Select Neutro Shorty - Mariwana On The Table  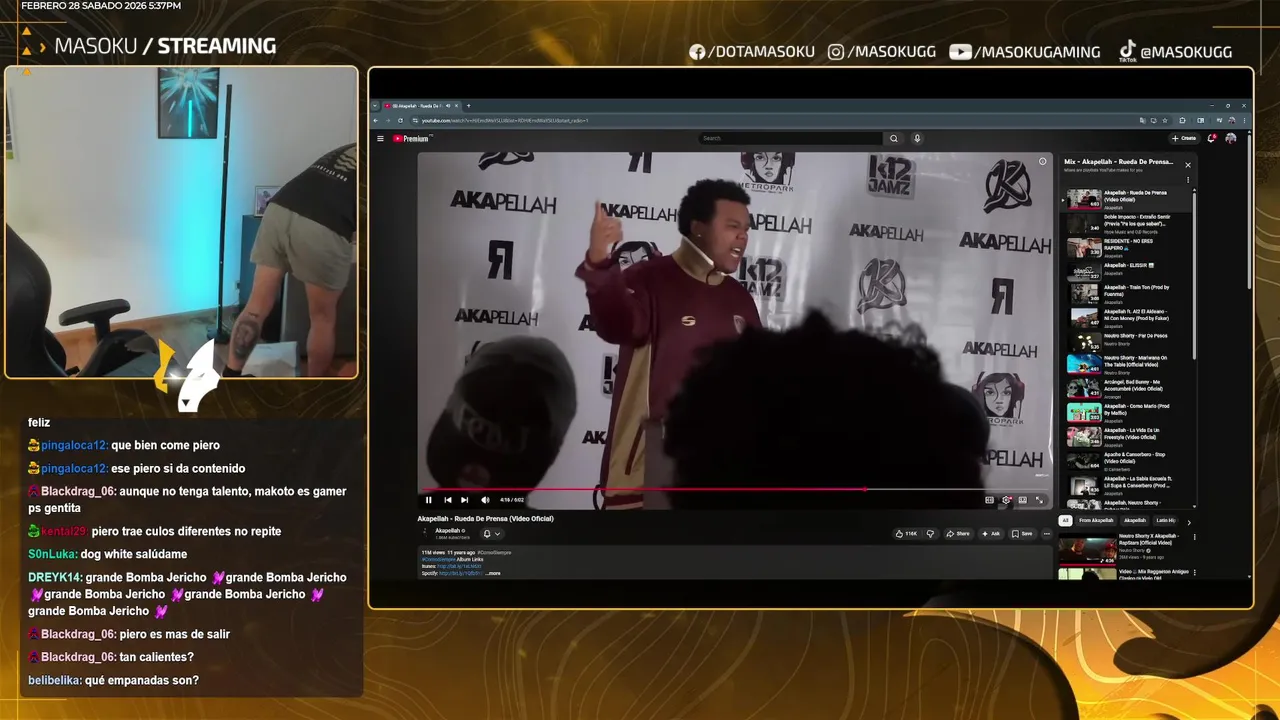pos(1127,363)
